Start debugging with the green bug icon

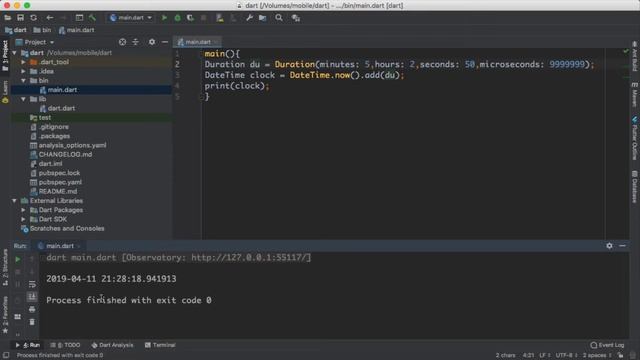(x=177, y=18)
